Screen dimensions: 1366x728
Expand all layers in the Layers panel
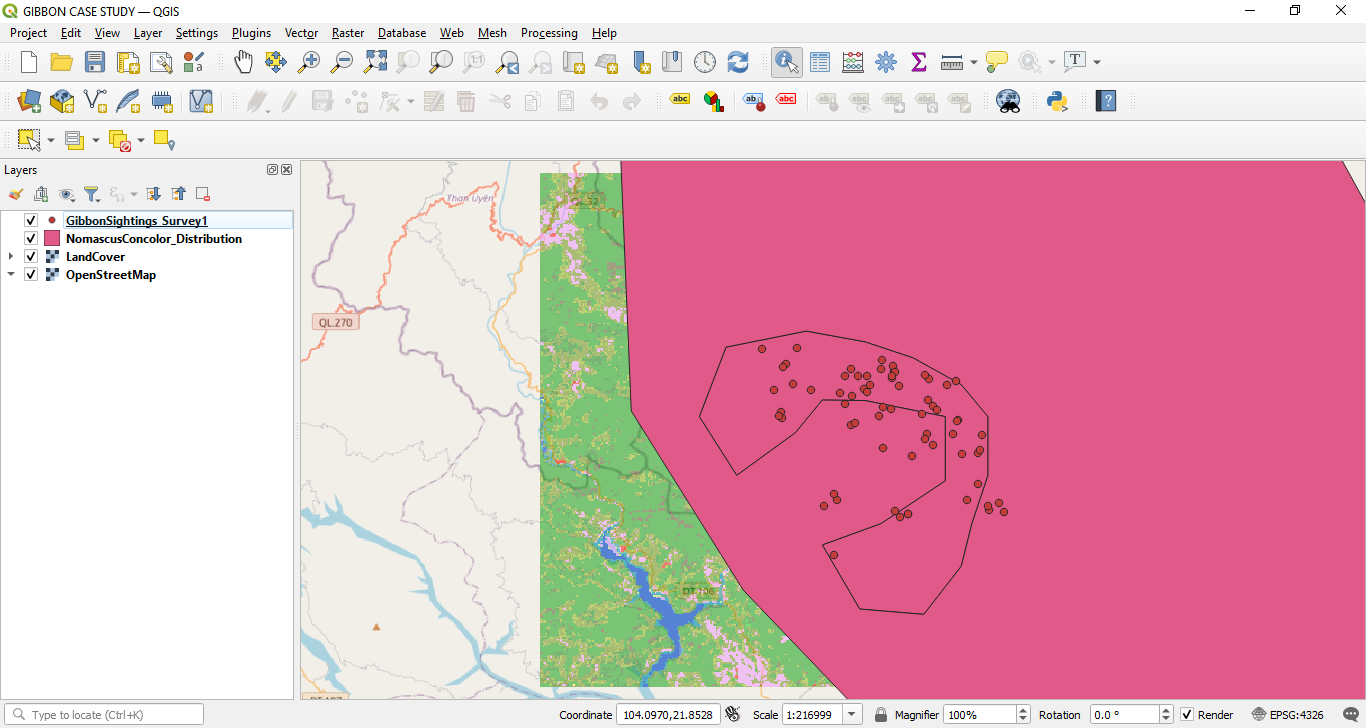[x=154, y=194]
